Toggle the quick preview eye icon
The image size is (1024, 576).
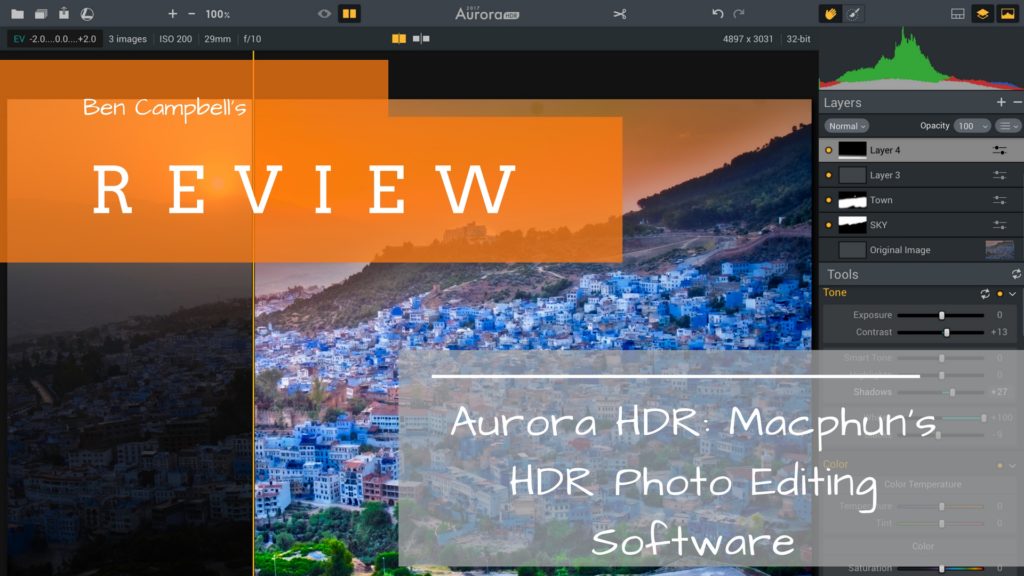(x=324, y=14)
